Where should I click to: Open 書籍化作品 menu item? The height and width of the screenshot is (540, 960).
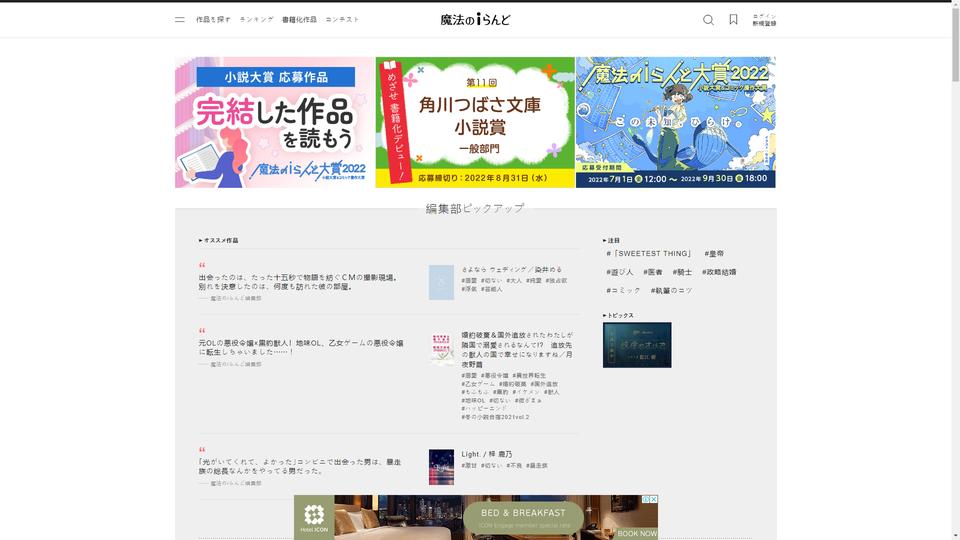[x=299, y=20]
